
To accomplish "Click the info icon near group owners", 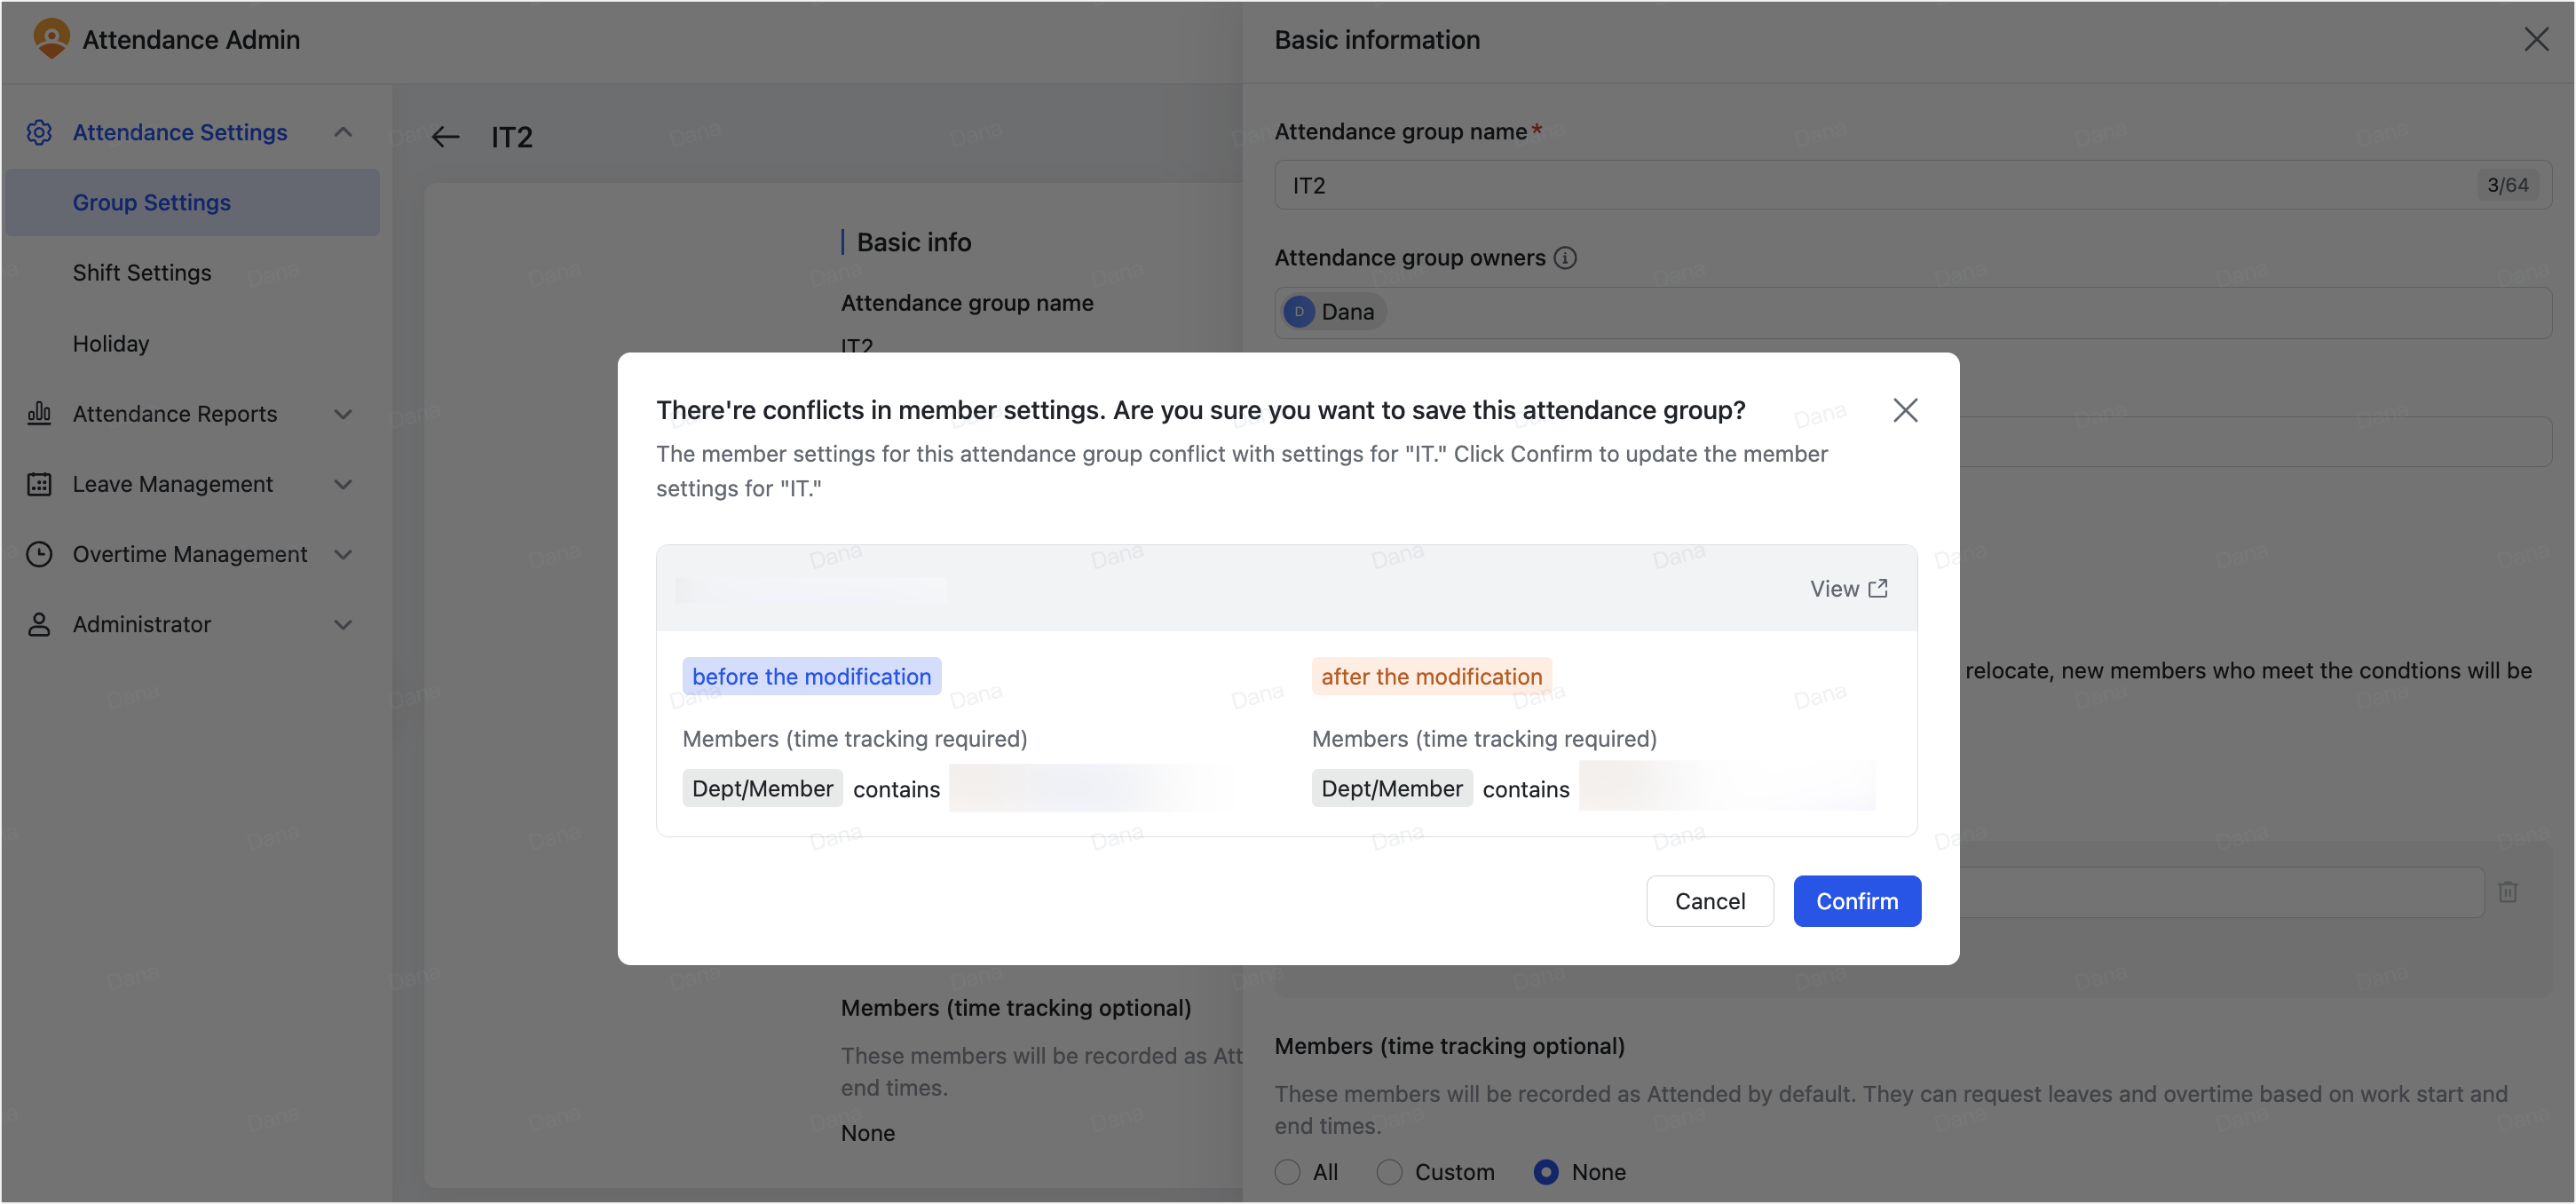I will point(1565,258).
